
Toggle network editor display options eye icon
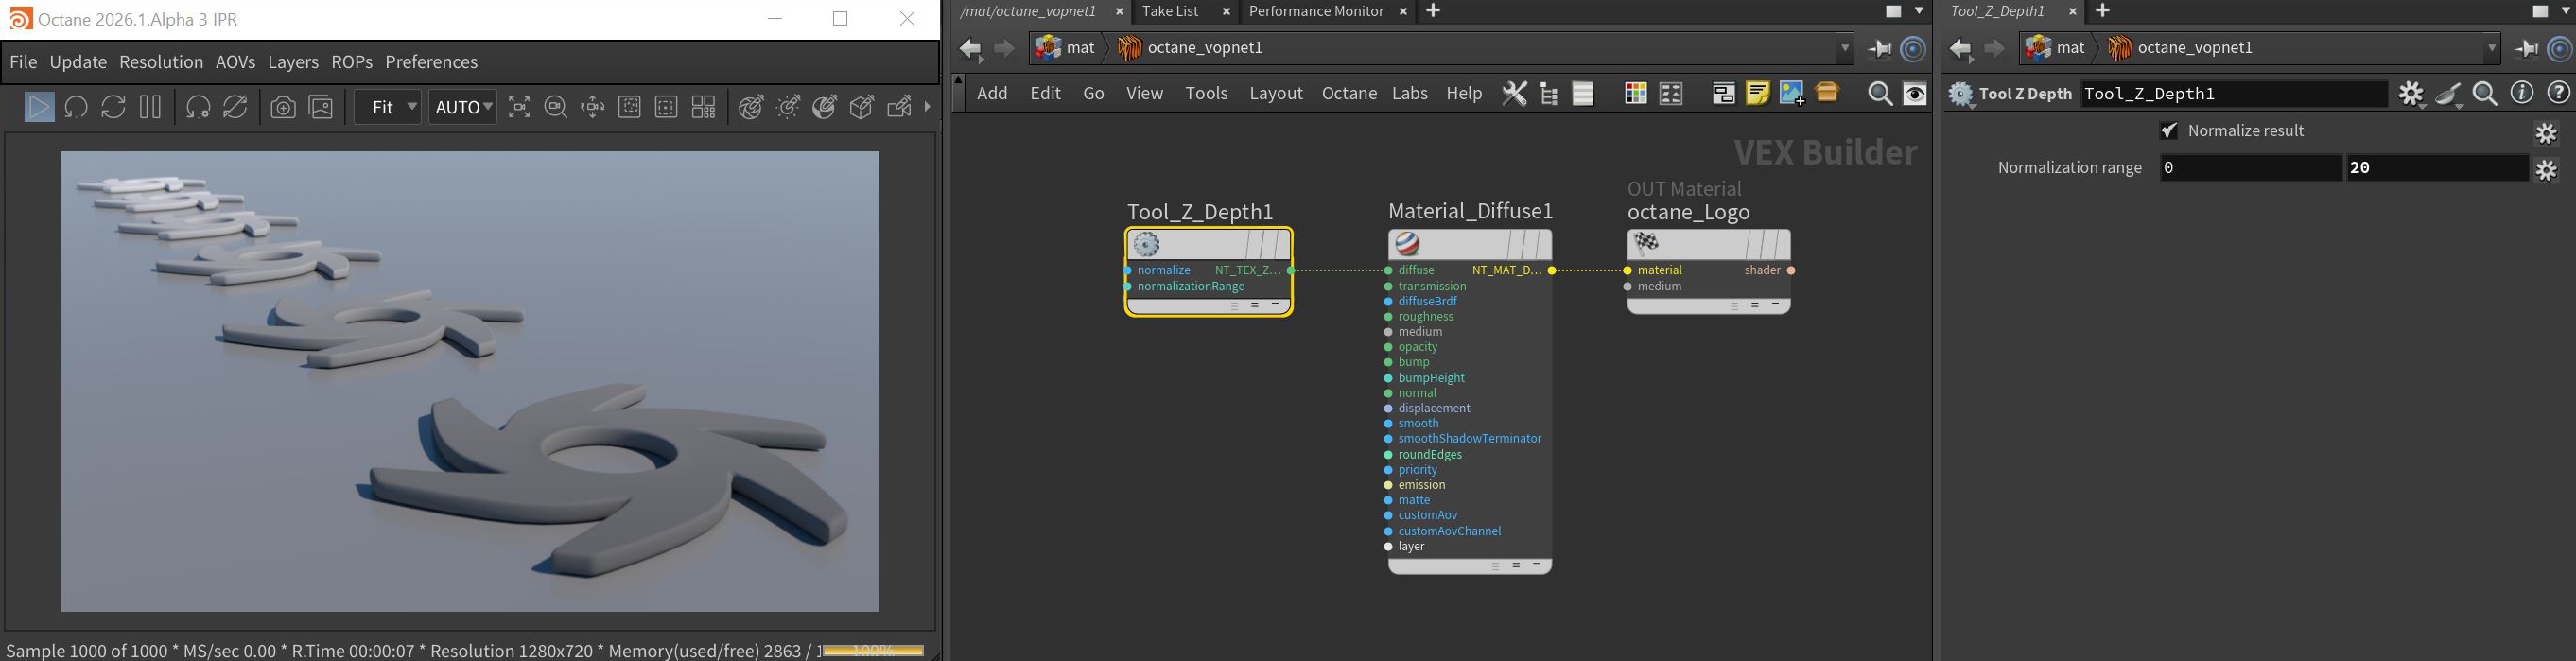(x=1914, y=93)
